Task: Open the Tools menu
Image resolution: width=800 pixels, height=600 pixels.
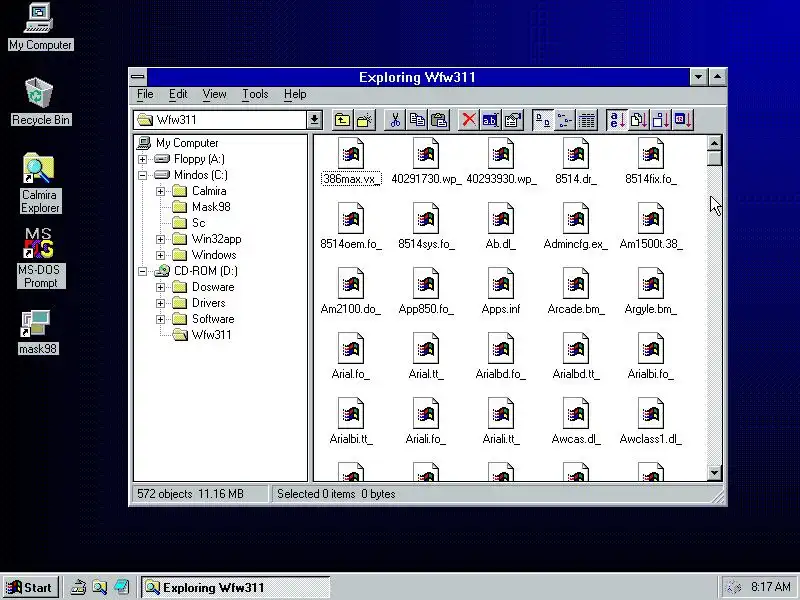Action: 255,94
